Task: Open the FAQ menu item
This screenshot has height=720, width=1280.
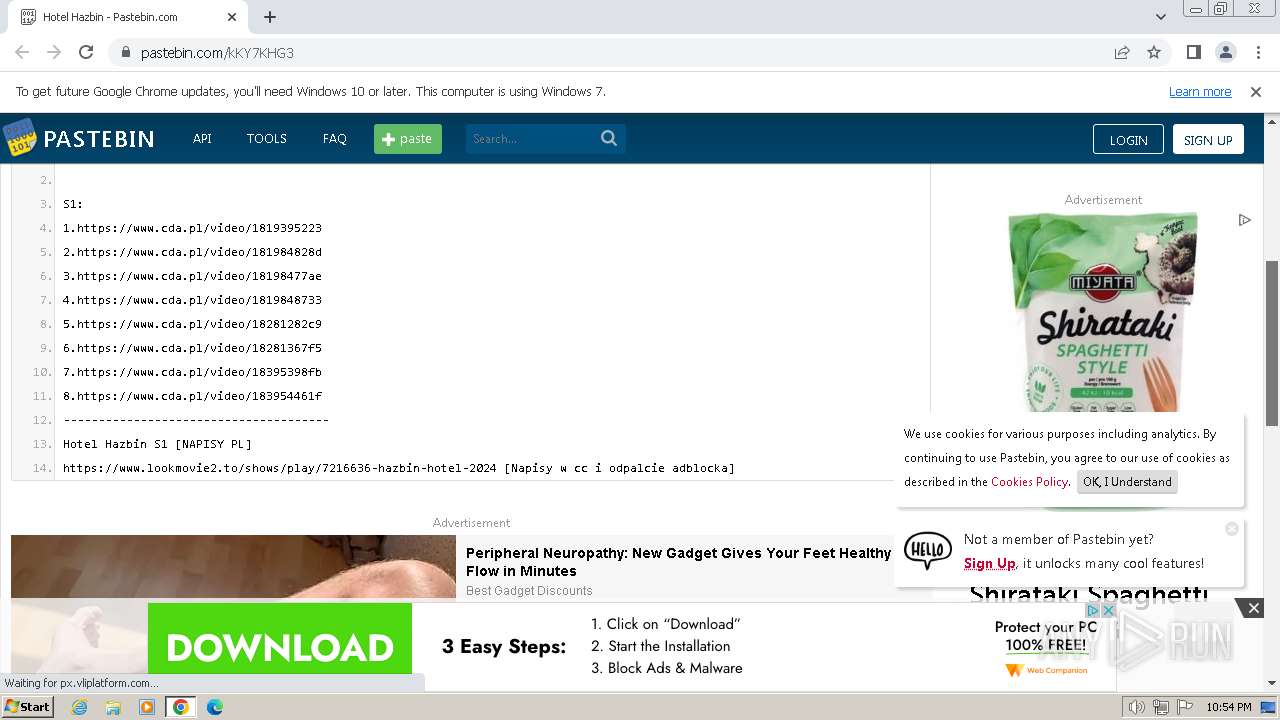Action: [x=335, y=139]
